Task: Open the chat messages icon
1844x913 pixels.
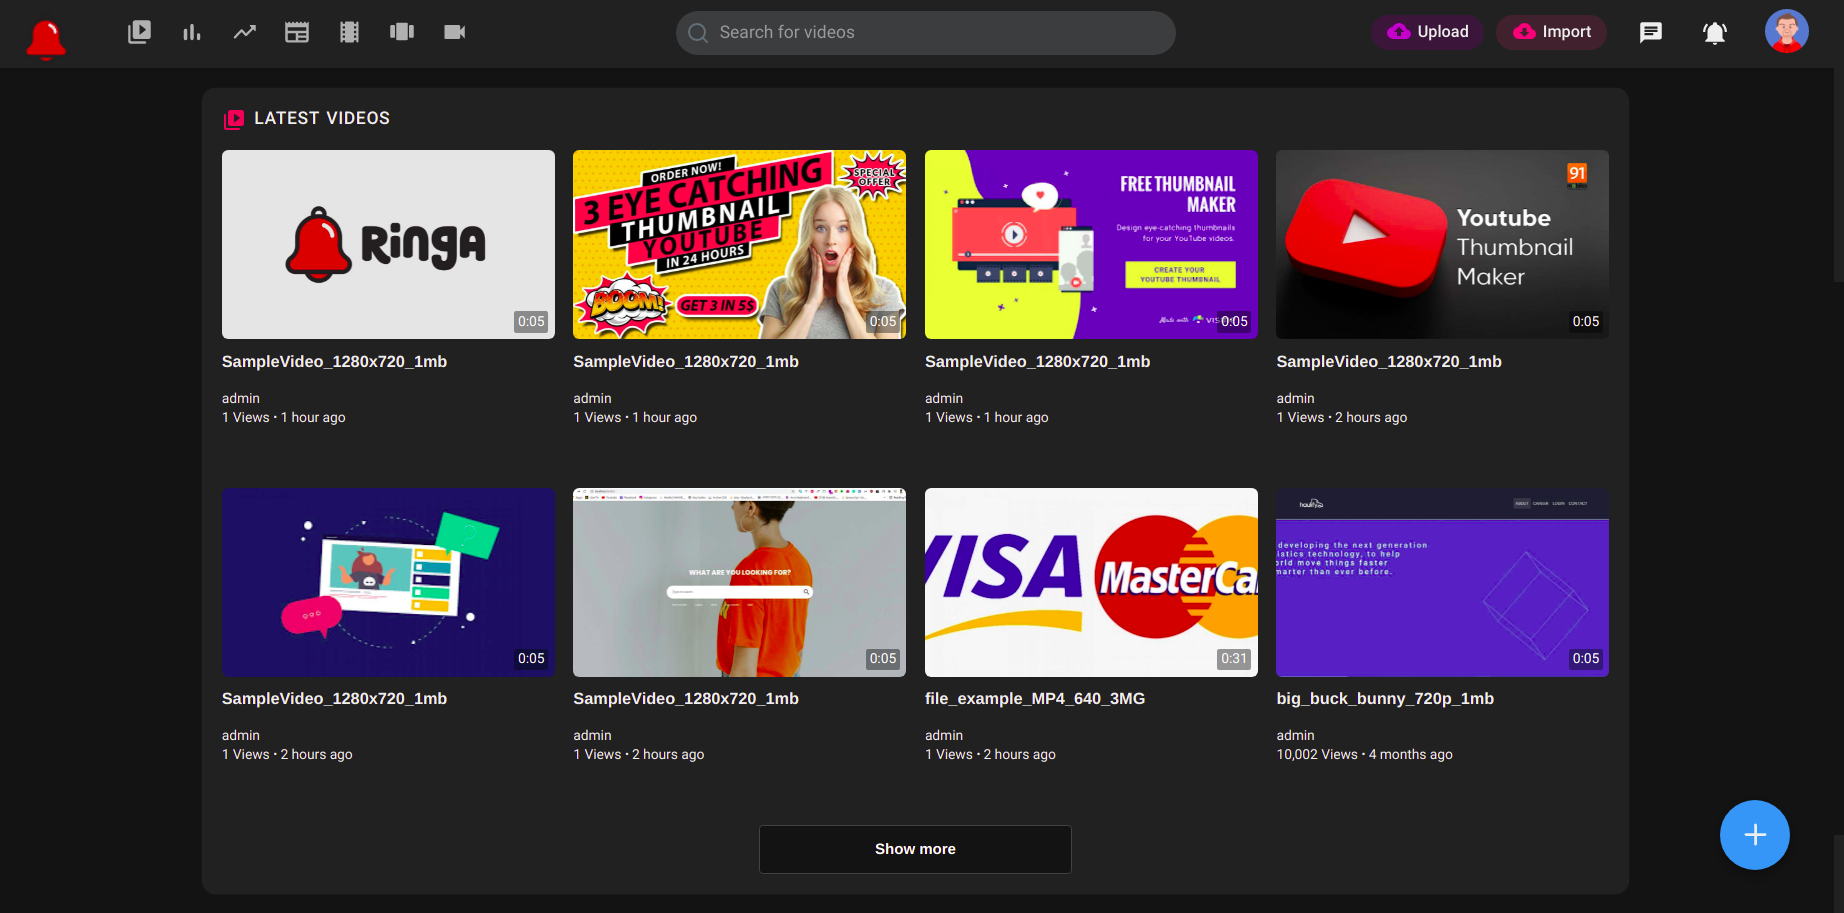Action: click(x=1650, y=32)
